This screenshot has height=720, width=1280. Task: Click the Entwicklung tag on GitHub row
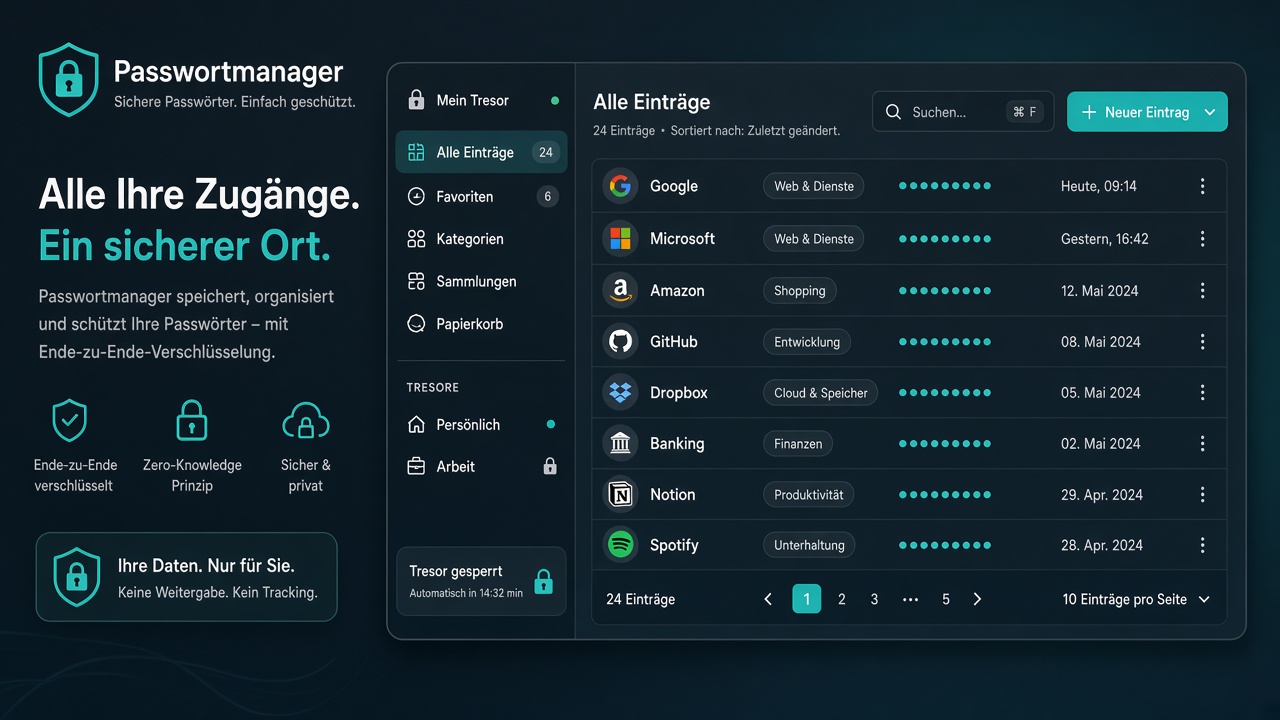[807, 342]
